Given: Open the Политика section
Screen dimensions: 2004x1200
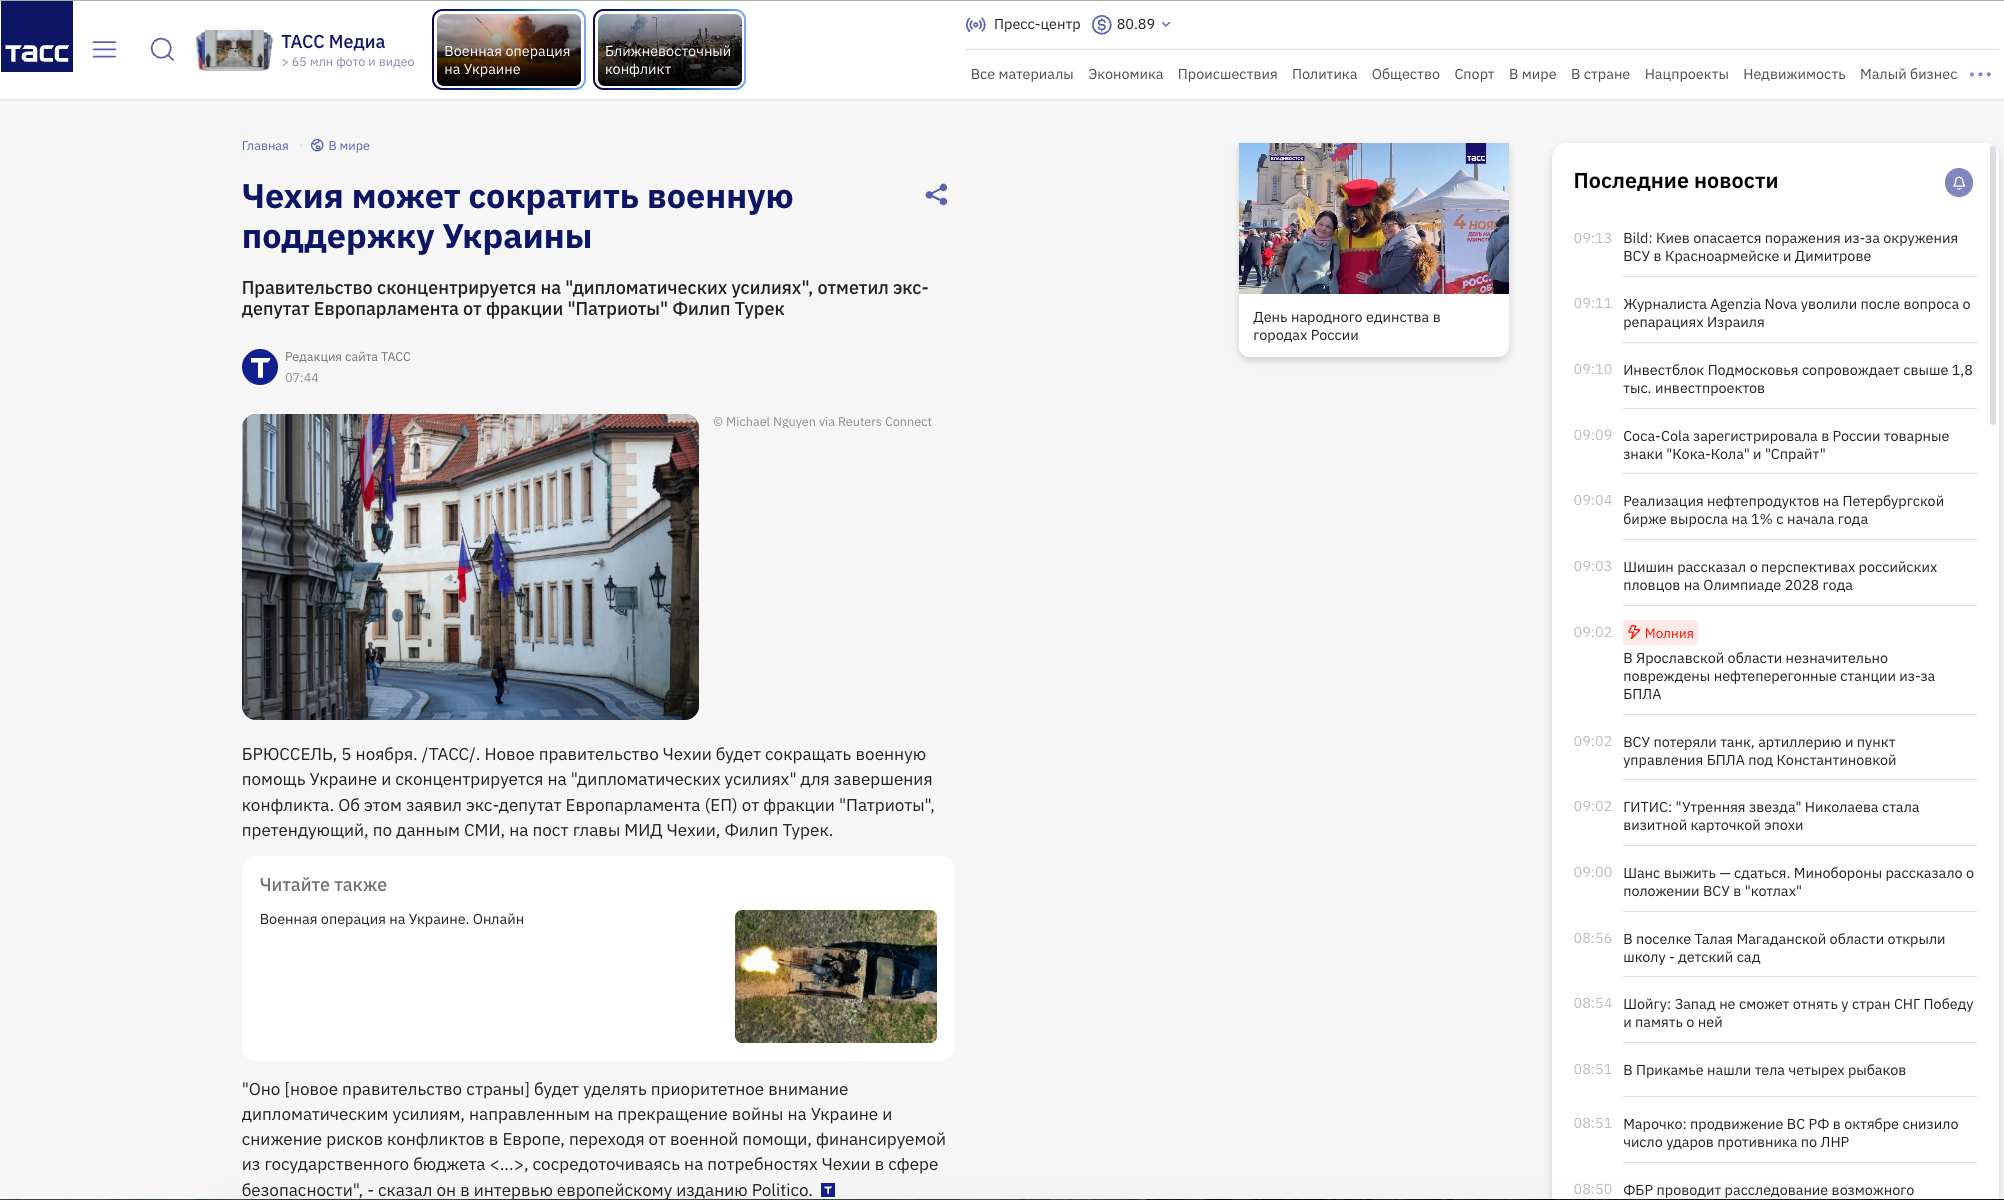Looking at the screenshot, I should (1324, 74).
